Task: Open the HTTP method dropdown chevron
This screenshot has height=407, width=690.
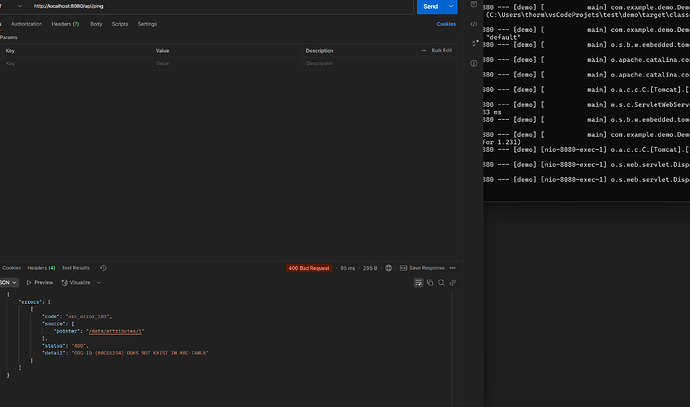Action: click(x=19, y=6)
